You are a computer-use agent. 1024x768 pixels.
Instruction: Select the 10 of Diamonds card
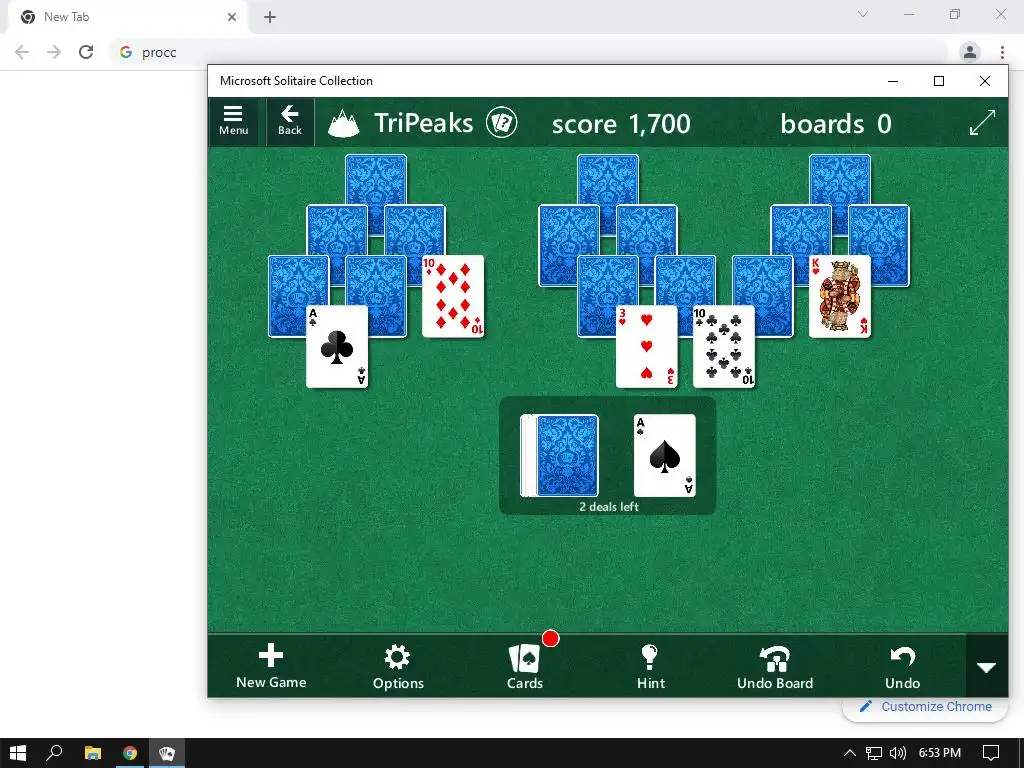tap(453, 296)
